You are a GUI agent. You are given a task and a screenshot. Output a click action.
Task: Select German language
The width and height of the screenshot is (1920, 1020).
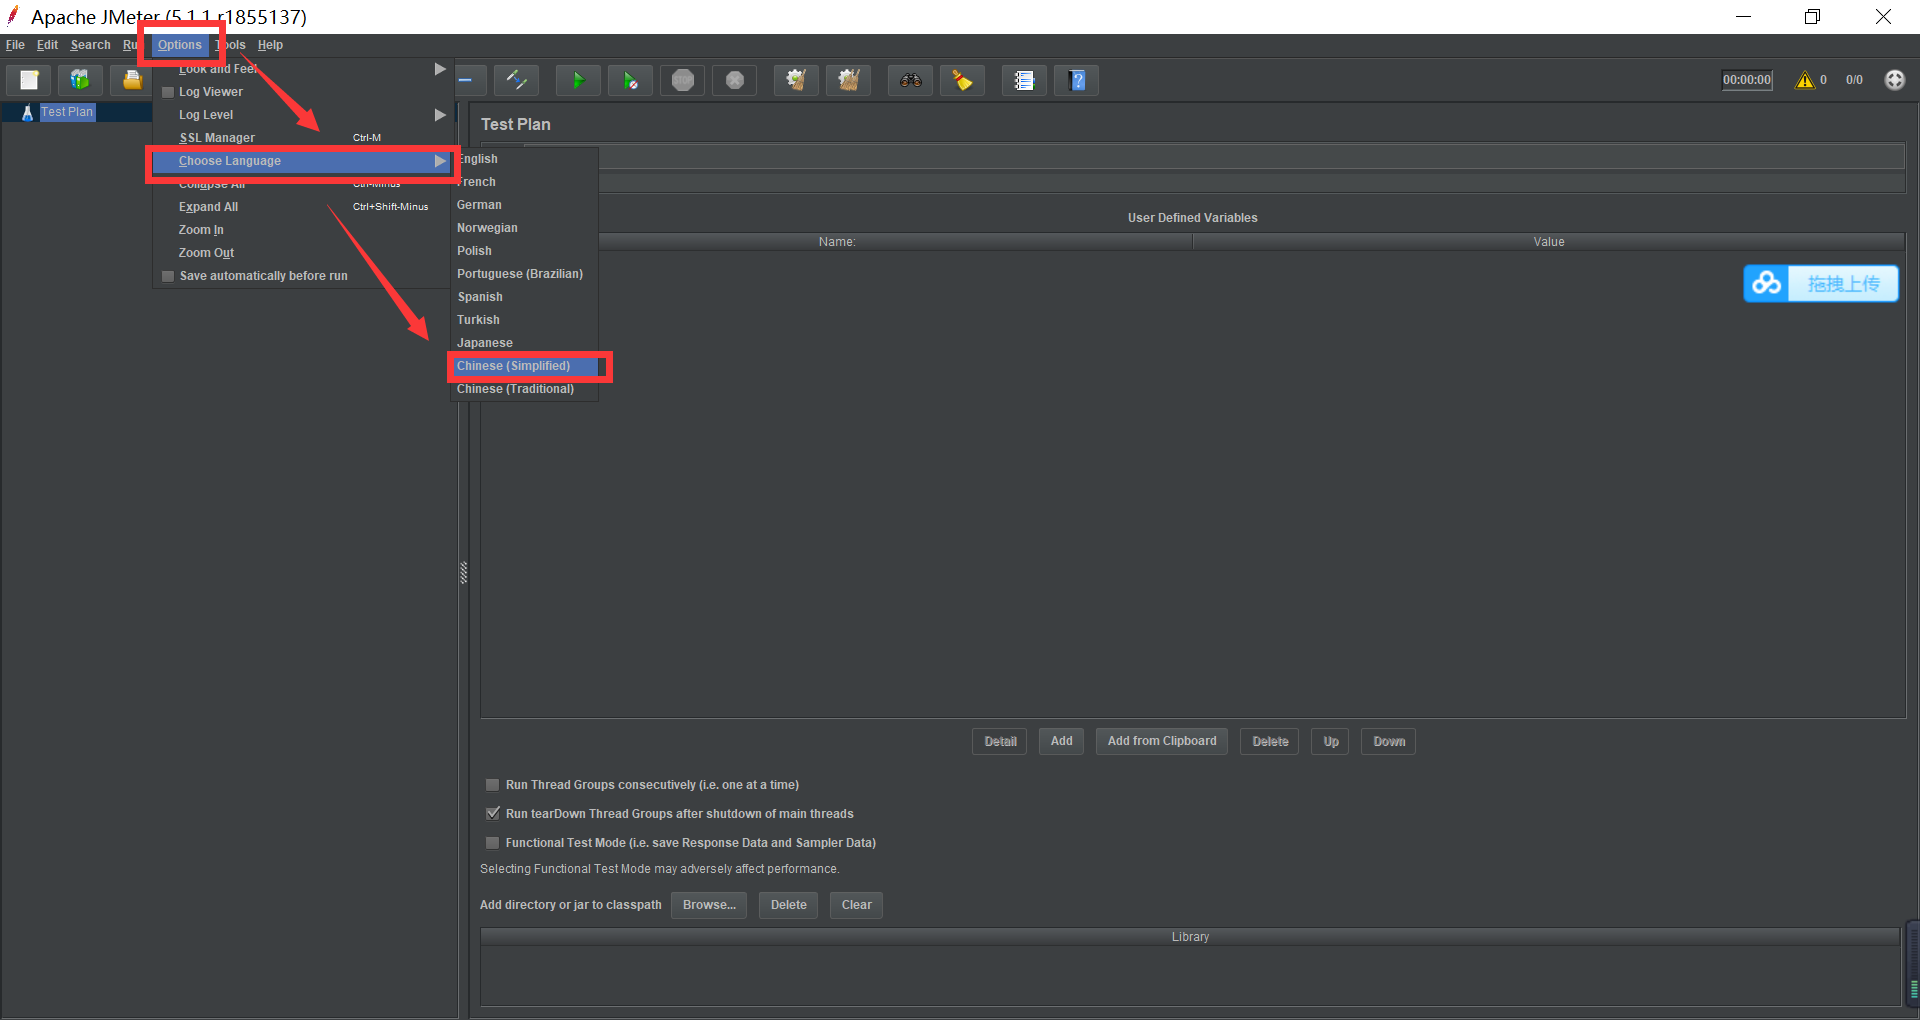(524, 205)
